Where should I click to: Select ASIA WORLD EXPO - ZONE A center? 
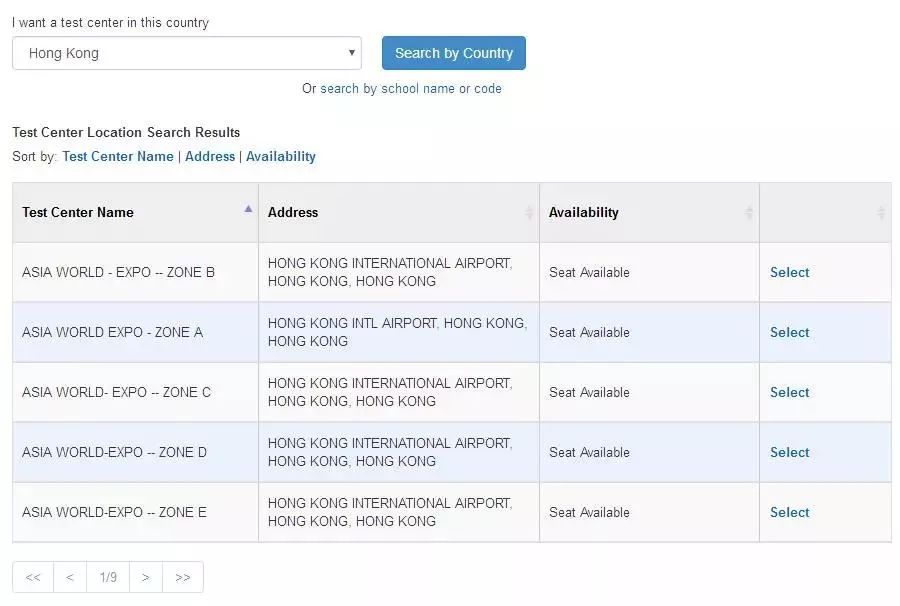(789, 332)
